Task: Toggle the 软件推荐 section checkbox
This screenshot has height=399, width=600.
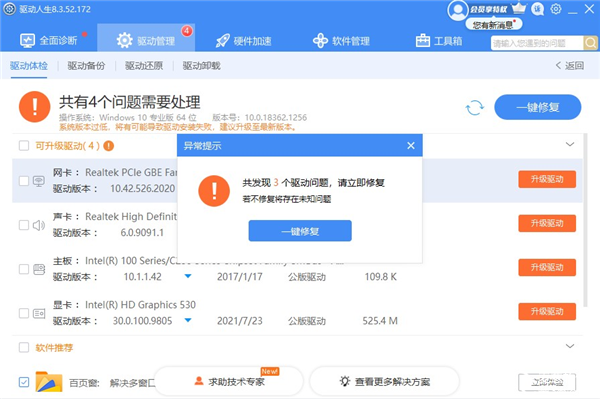Action: click(24, 347)
